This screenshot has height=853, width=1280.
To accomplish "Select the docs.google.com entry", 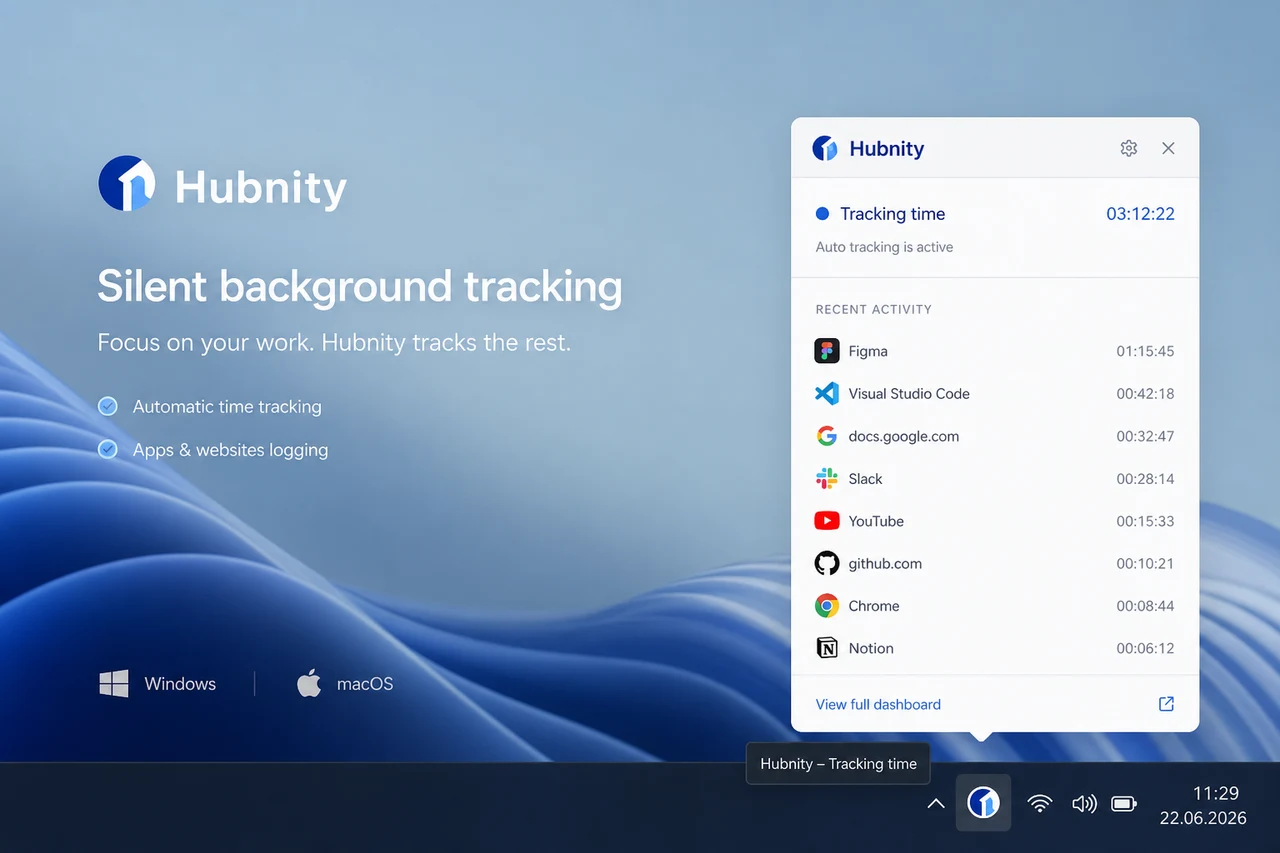I will click(904, 436).
